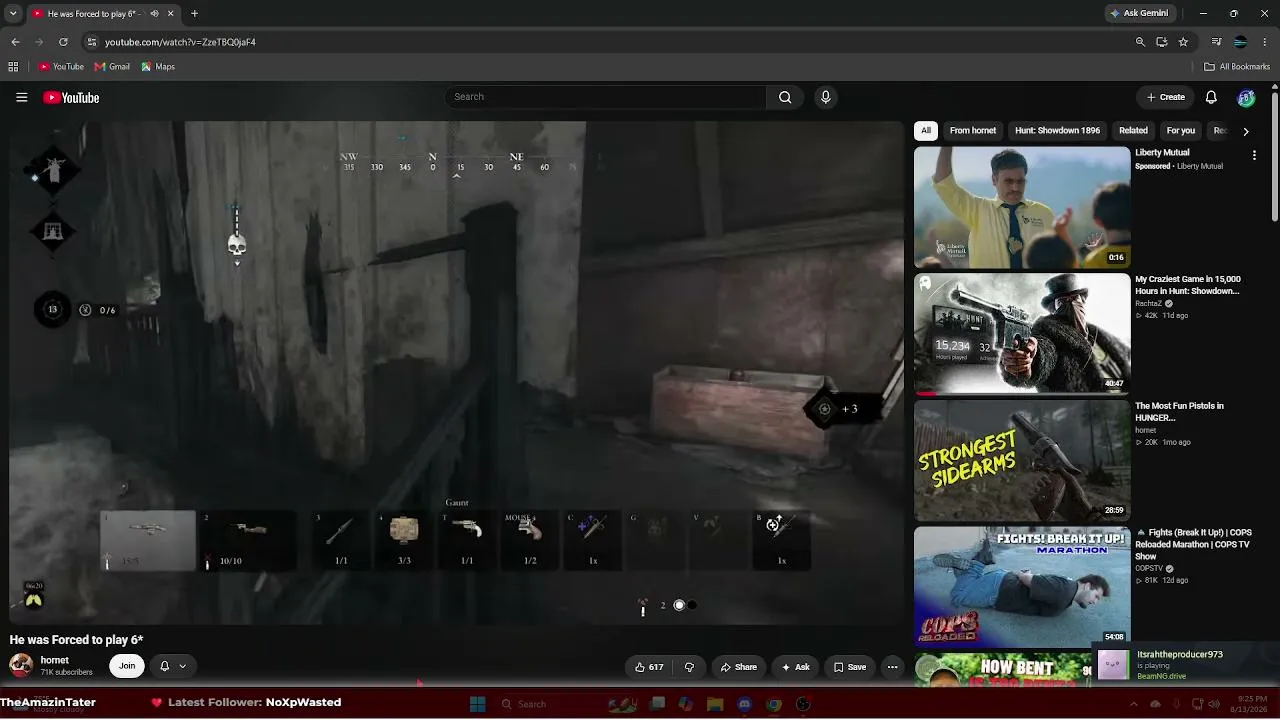
Task: Save the video to a playlist
Action: pos(850,667)
